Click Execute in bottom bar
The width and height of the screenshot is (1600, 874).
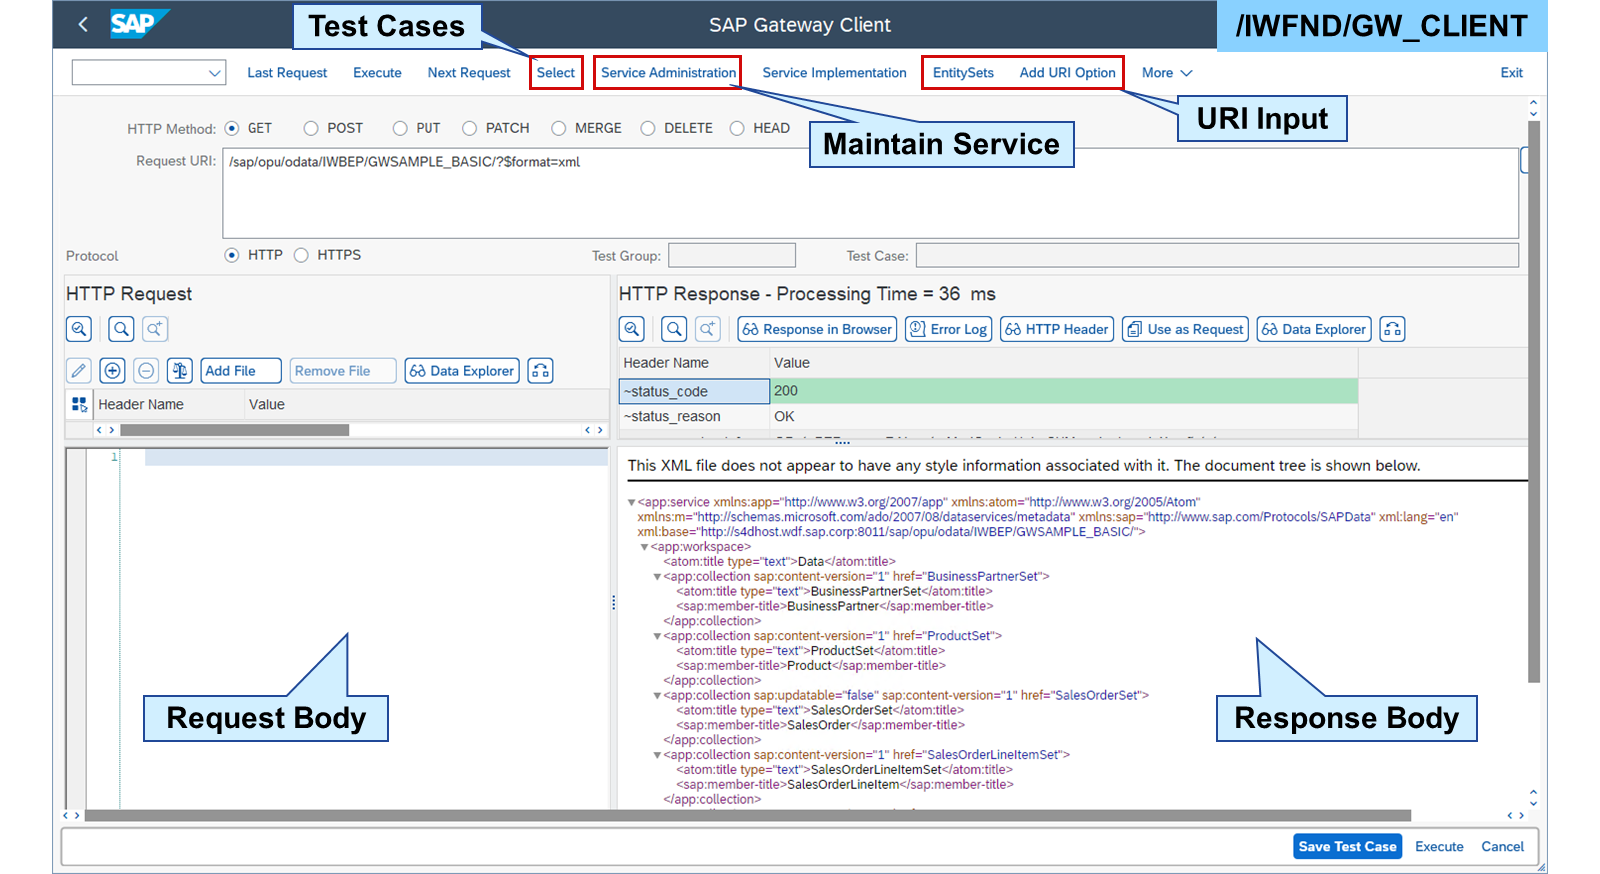click(x=1439, y=847)
